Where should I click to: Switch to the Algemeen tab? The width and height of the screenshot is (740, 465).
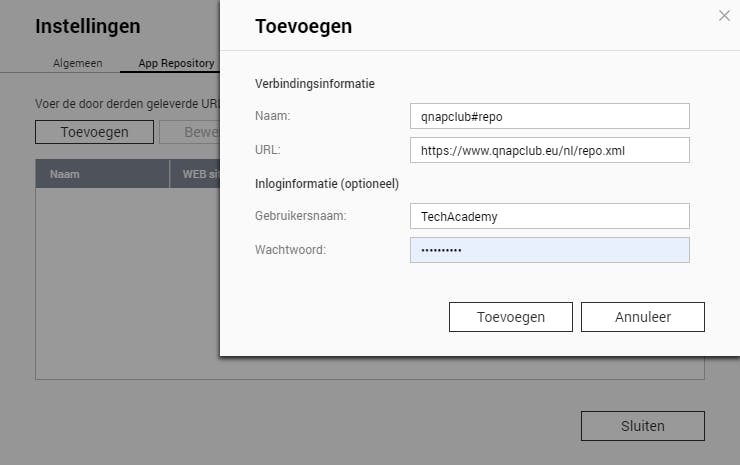click(77, 63)
